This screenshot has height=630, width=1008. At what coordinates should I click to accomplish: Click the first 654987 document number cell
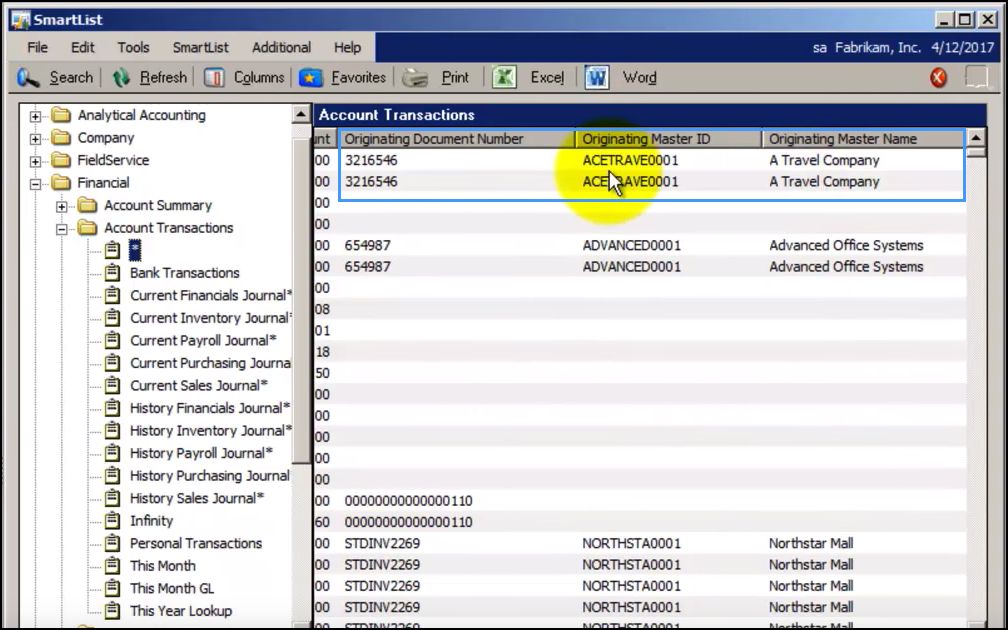[x=368, y=245]
